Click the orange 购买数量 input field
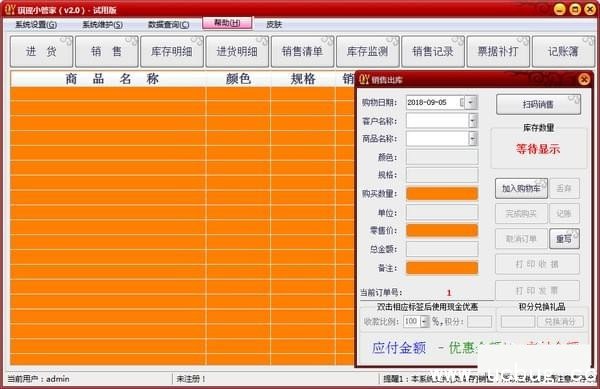Screen dimensions: 600x389 442,194
